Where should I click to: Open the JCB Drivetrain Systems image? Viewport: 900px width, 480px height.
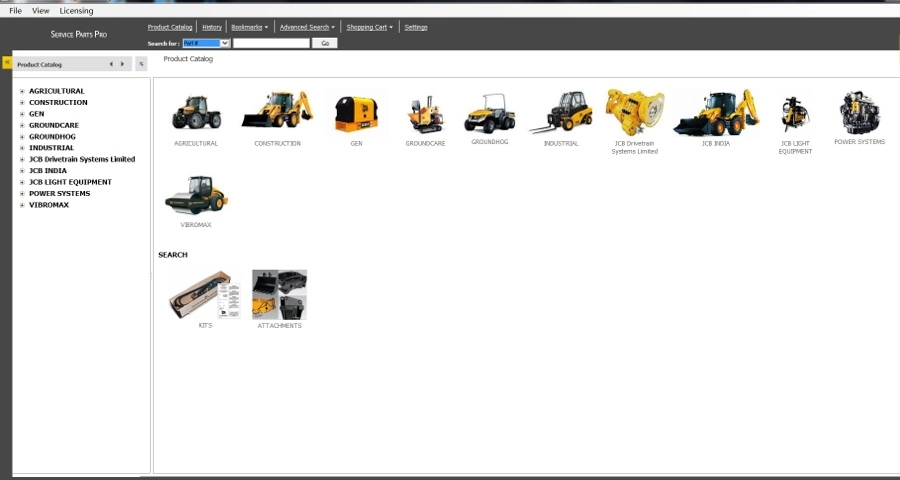(x=635, y=112)
